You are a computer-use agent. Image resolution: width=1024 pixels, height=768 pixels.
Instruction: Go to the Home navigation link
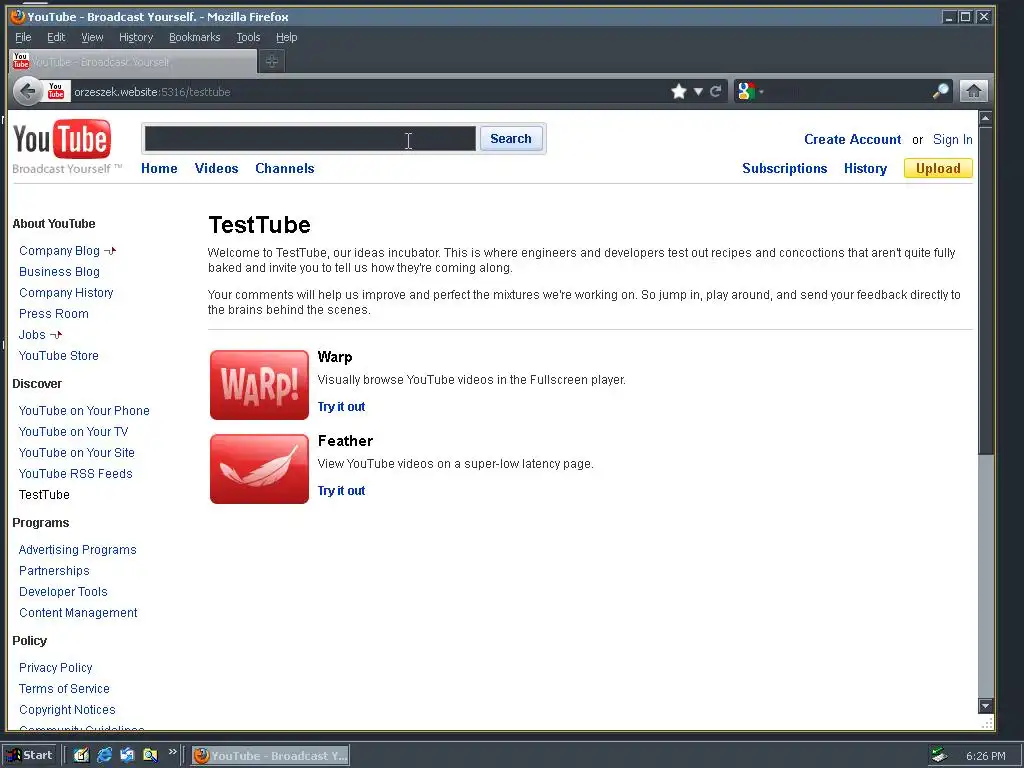pyautogui.click(x=159, y=168)
